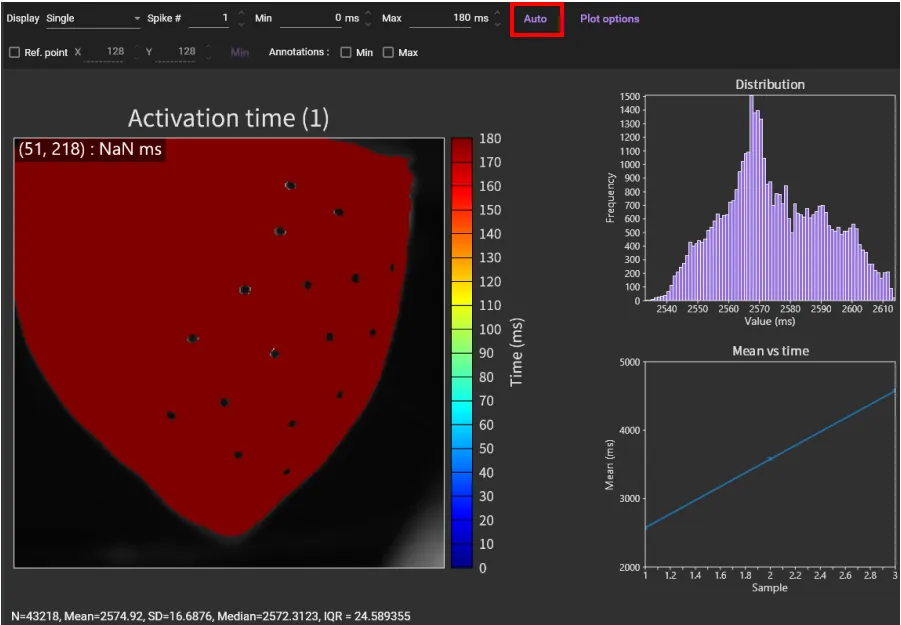
Task: Toggle the Annotations Max checkbox
Action: point(388,53)
